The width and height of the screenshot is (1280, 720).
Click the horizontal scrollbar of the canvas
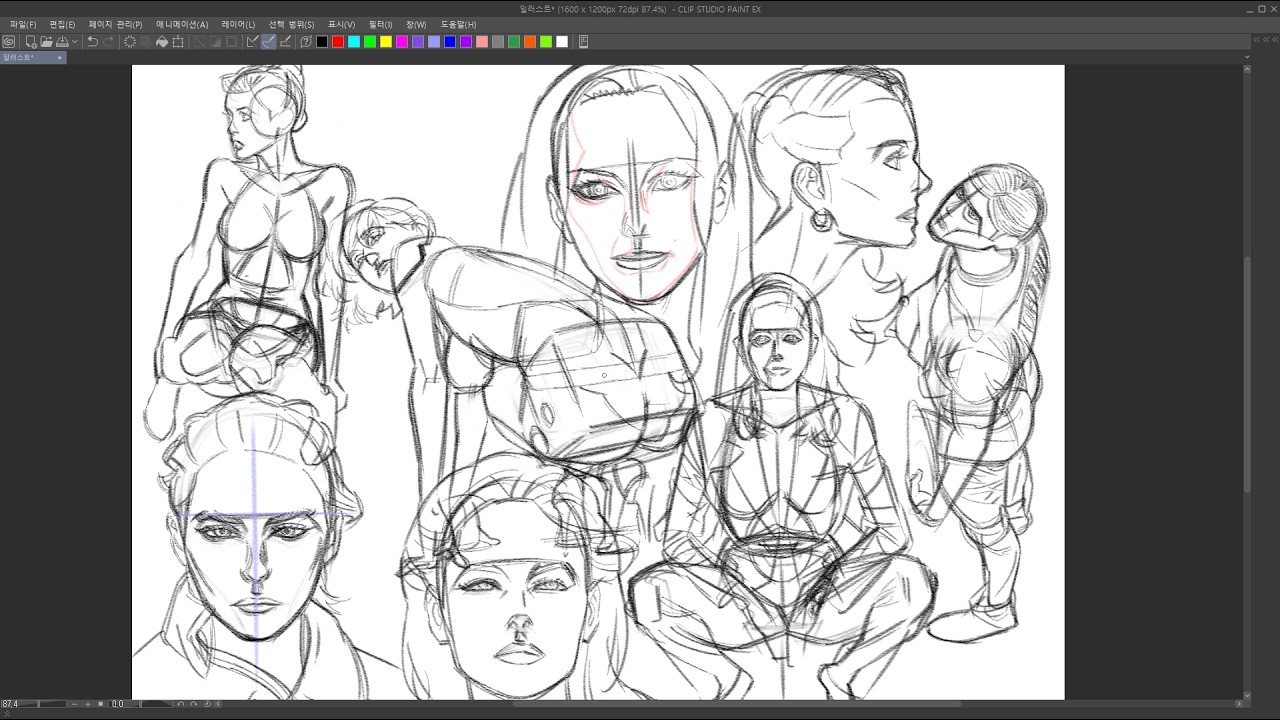coord(736,704)
